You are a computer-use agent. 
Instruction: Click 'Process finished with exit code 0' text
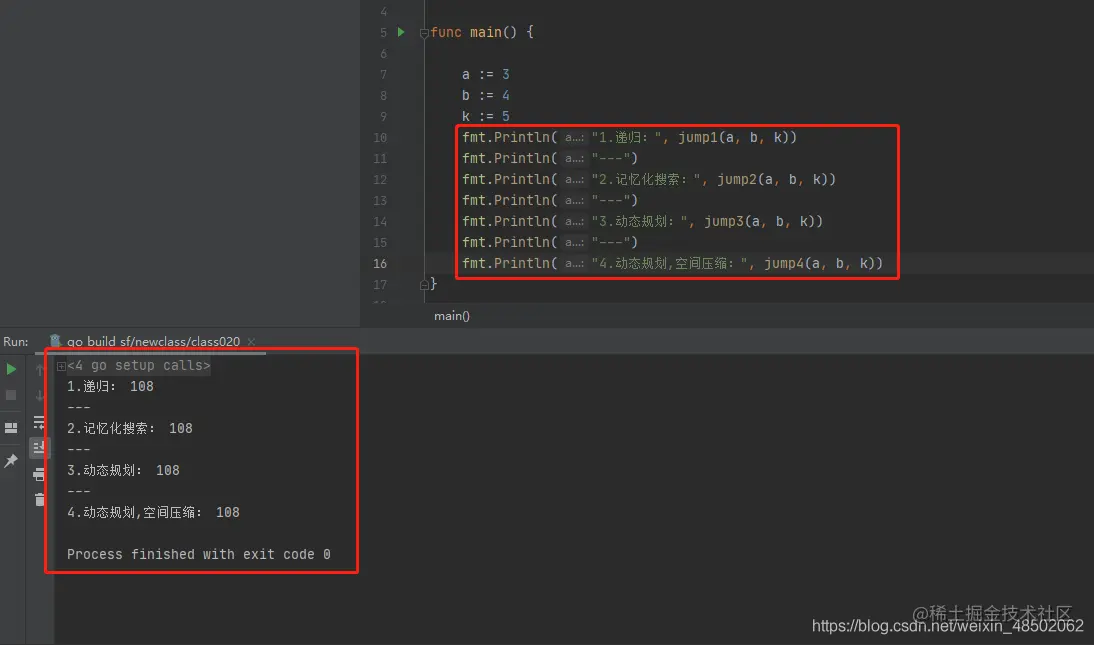click(x=199, y=554)
